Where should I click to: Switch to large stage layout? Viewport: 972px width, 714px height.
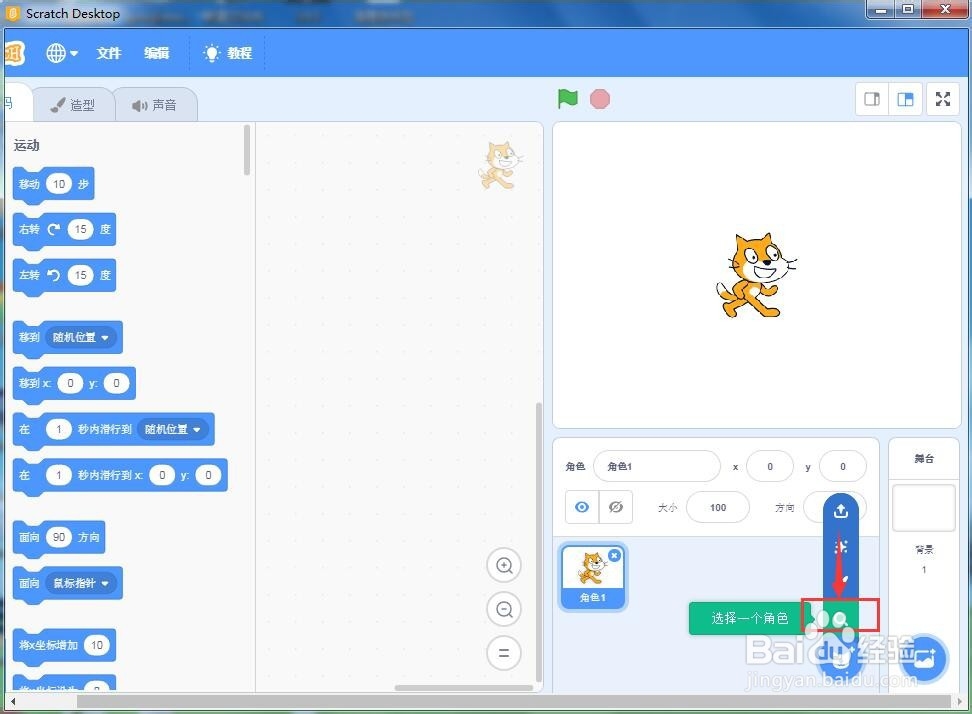905,99
